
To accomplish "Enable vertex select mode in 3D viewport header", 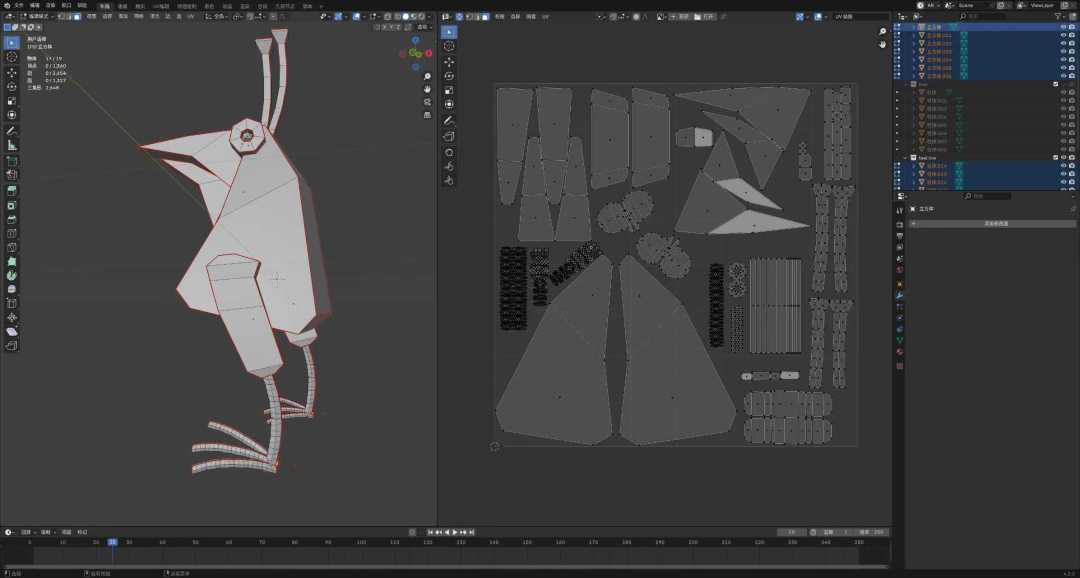I will coord(60,16).
